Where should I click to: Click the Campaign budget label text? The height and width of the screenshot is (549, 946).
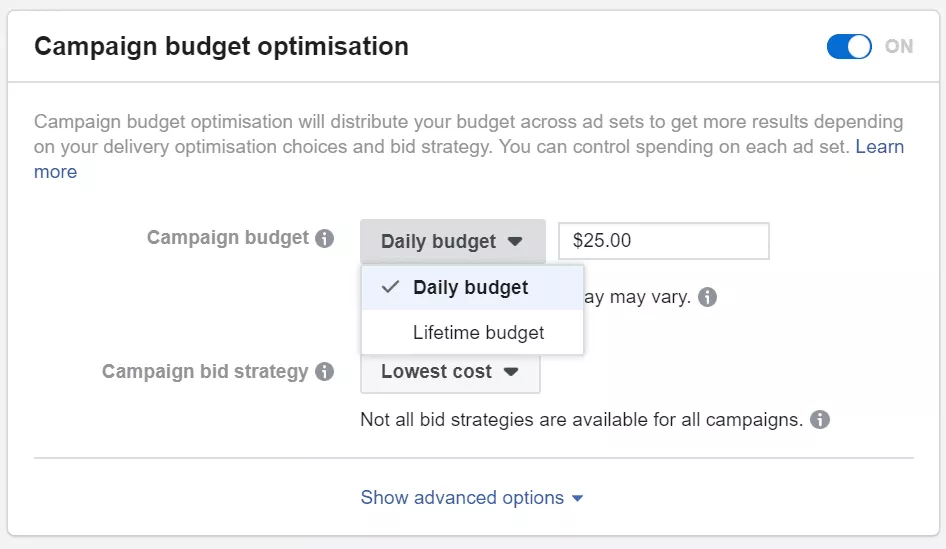tap(228, 238)
